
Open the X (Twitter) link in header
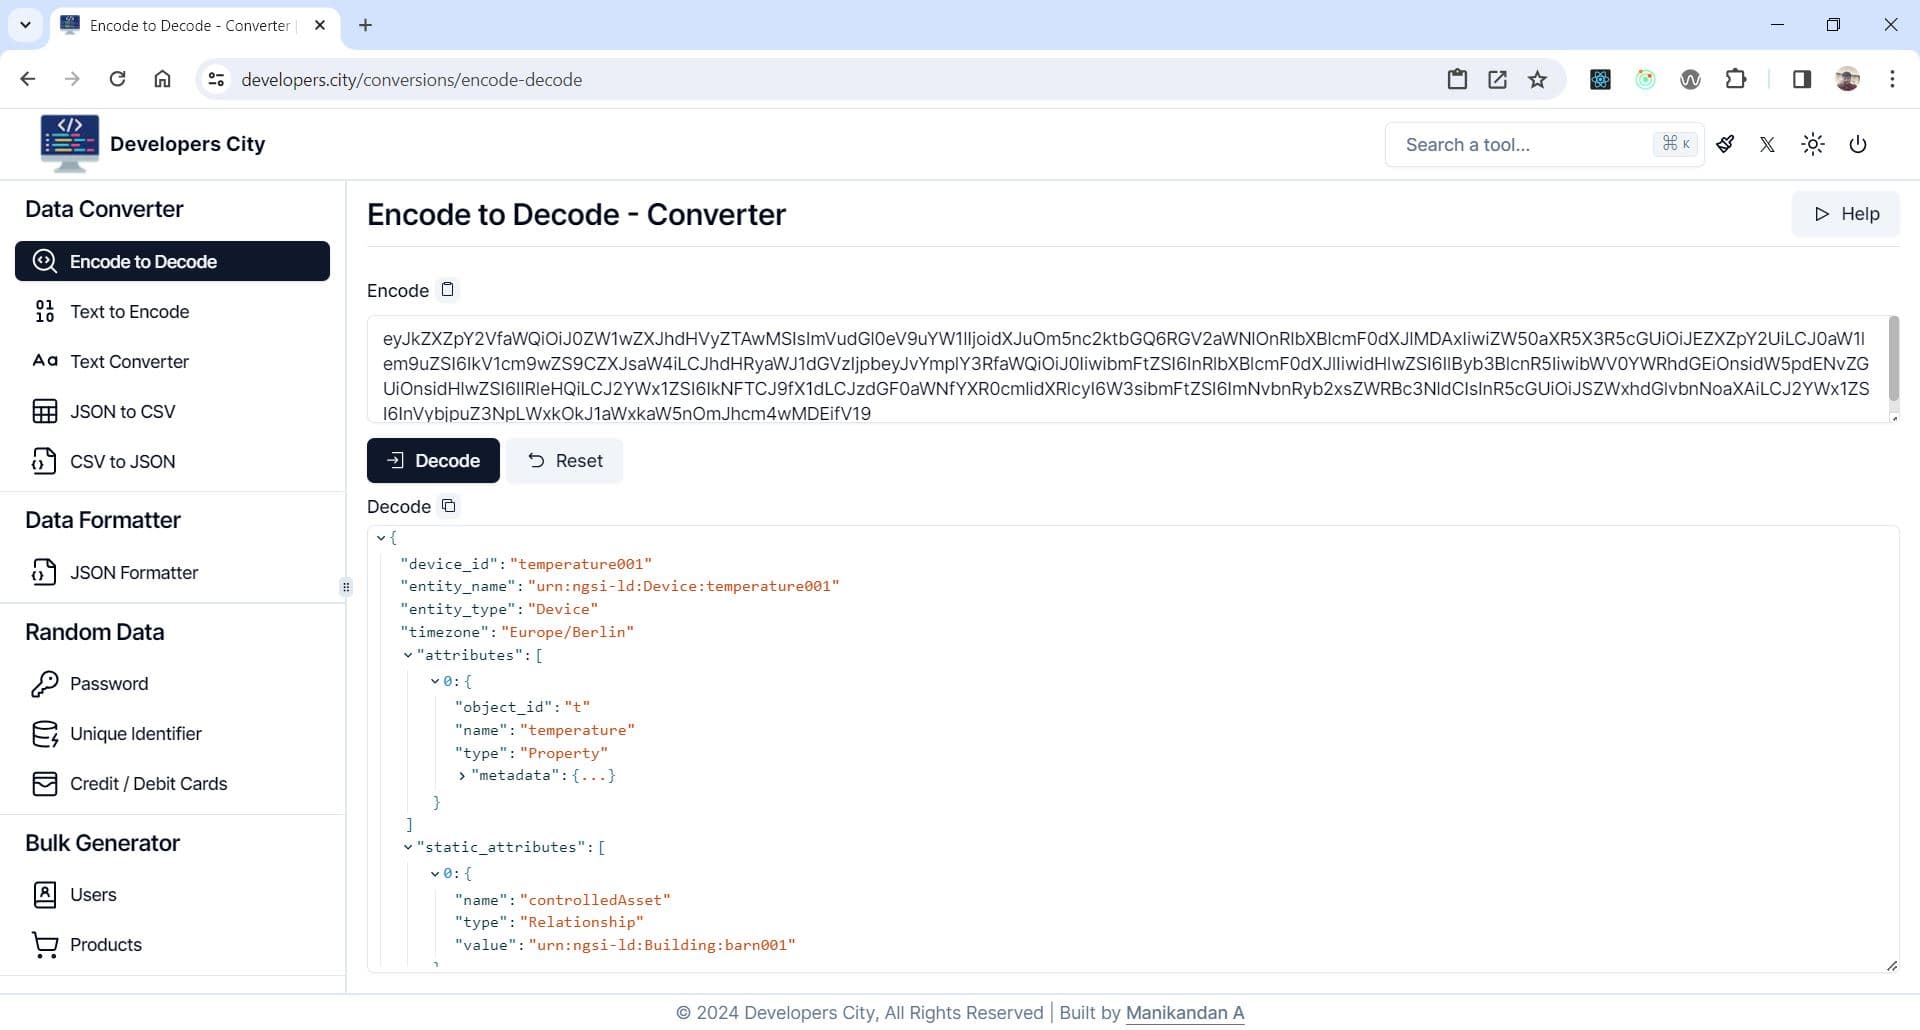click(1766, 144)
